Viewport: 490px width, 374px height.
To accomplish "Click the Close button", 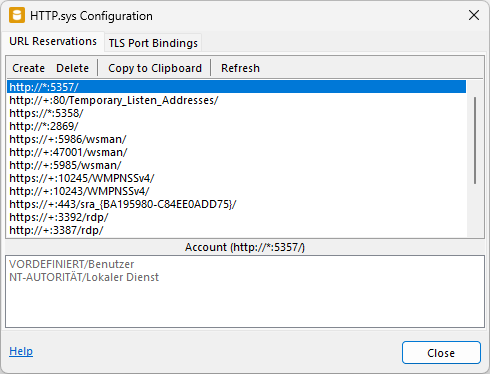I will tap(441, 353).
